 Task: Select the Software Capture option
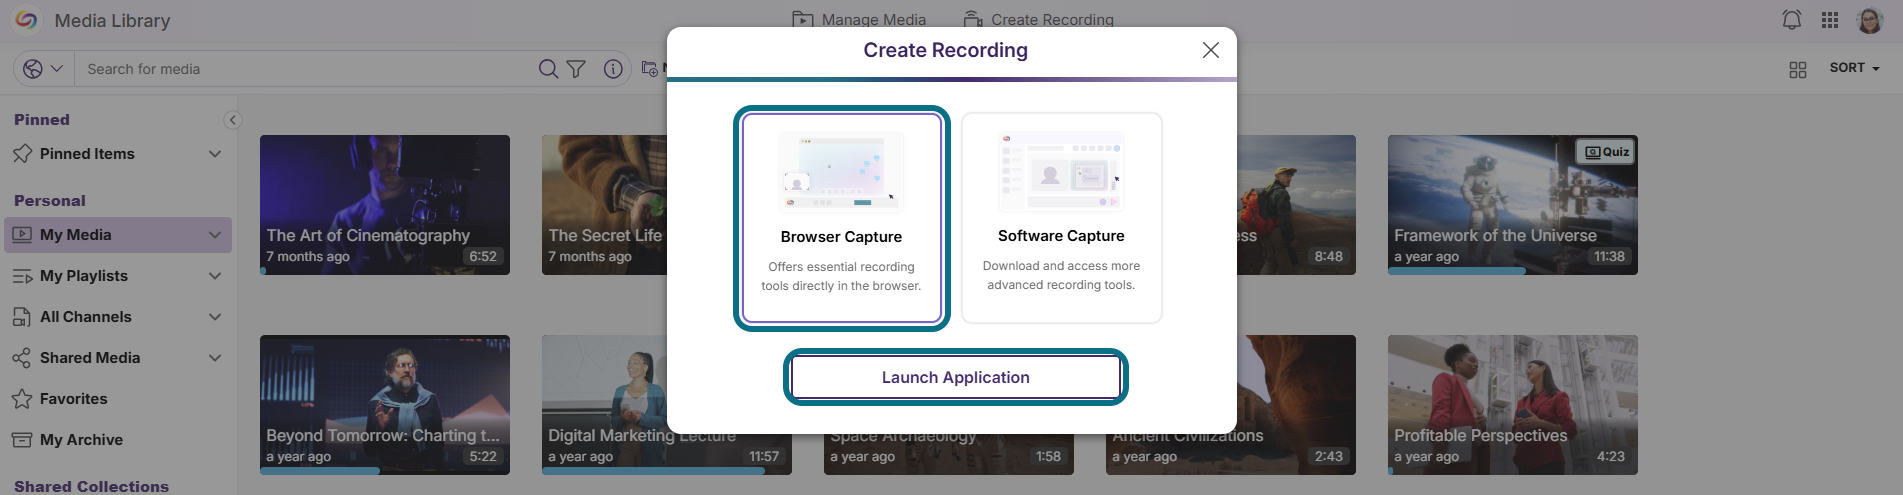(1061, 218)
